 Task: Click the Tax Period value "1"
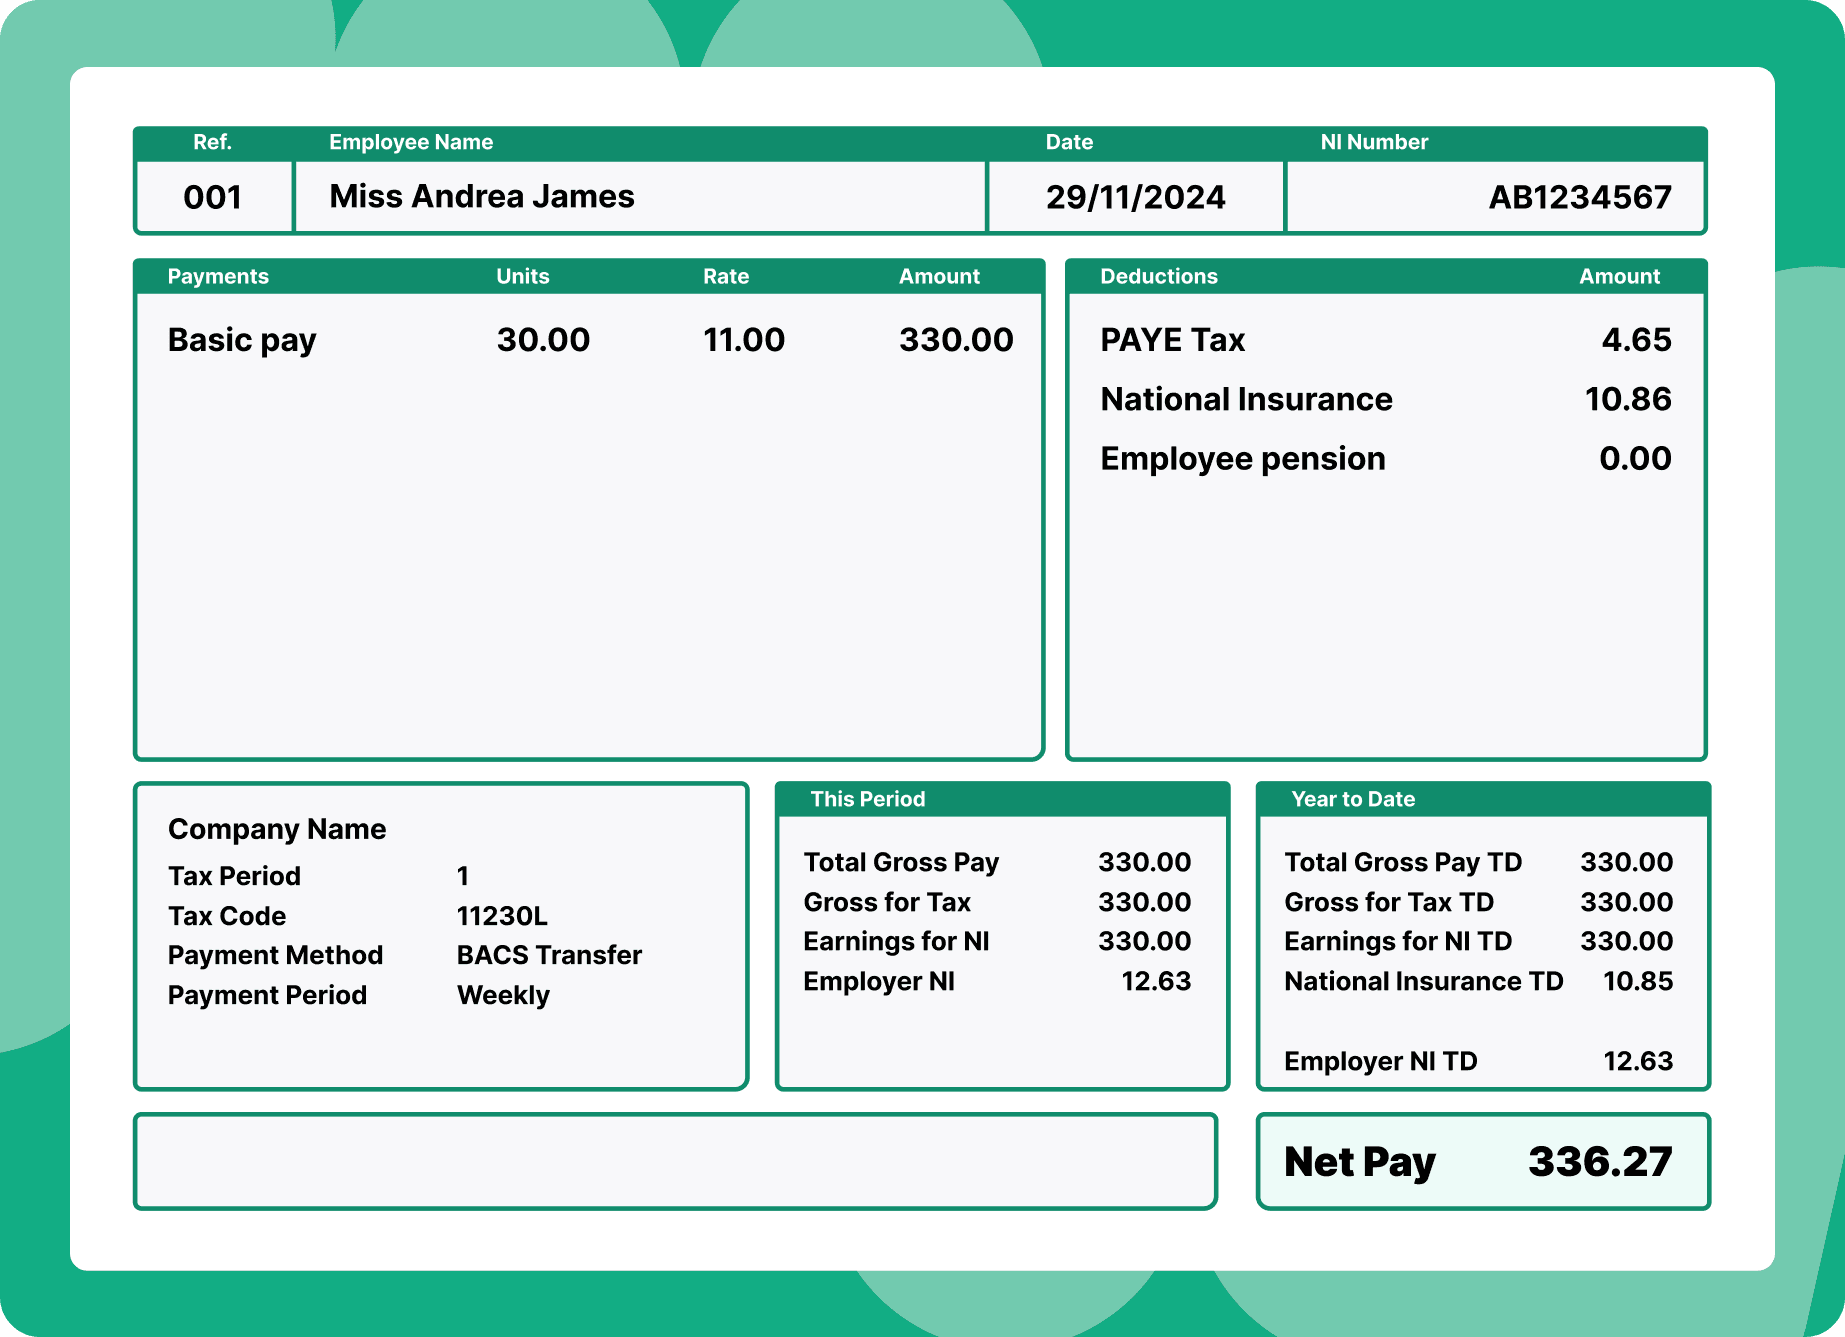[463, 876]
